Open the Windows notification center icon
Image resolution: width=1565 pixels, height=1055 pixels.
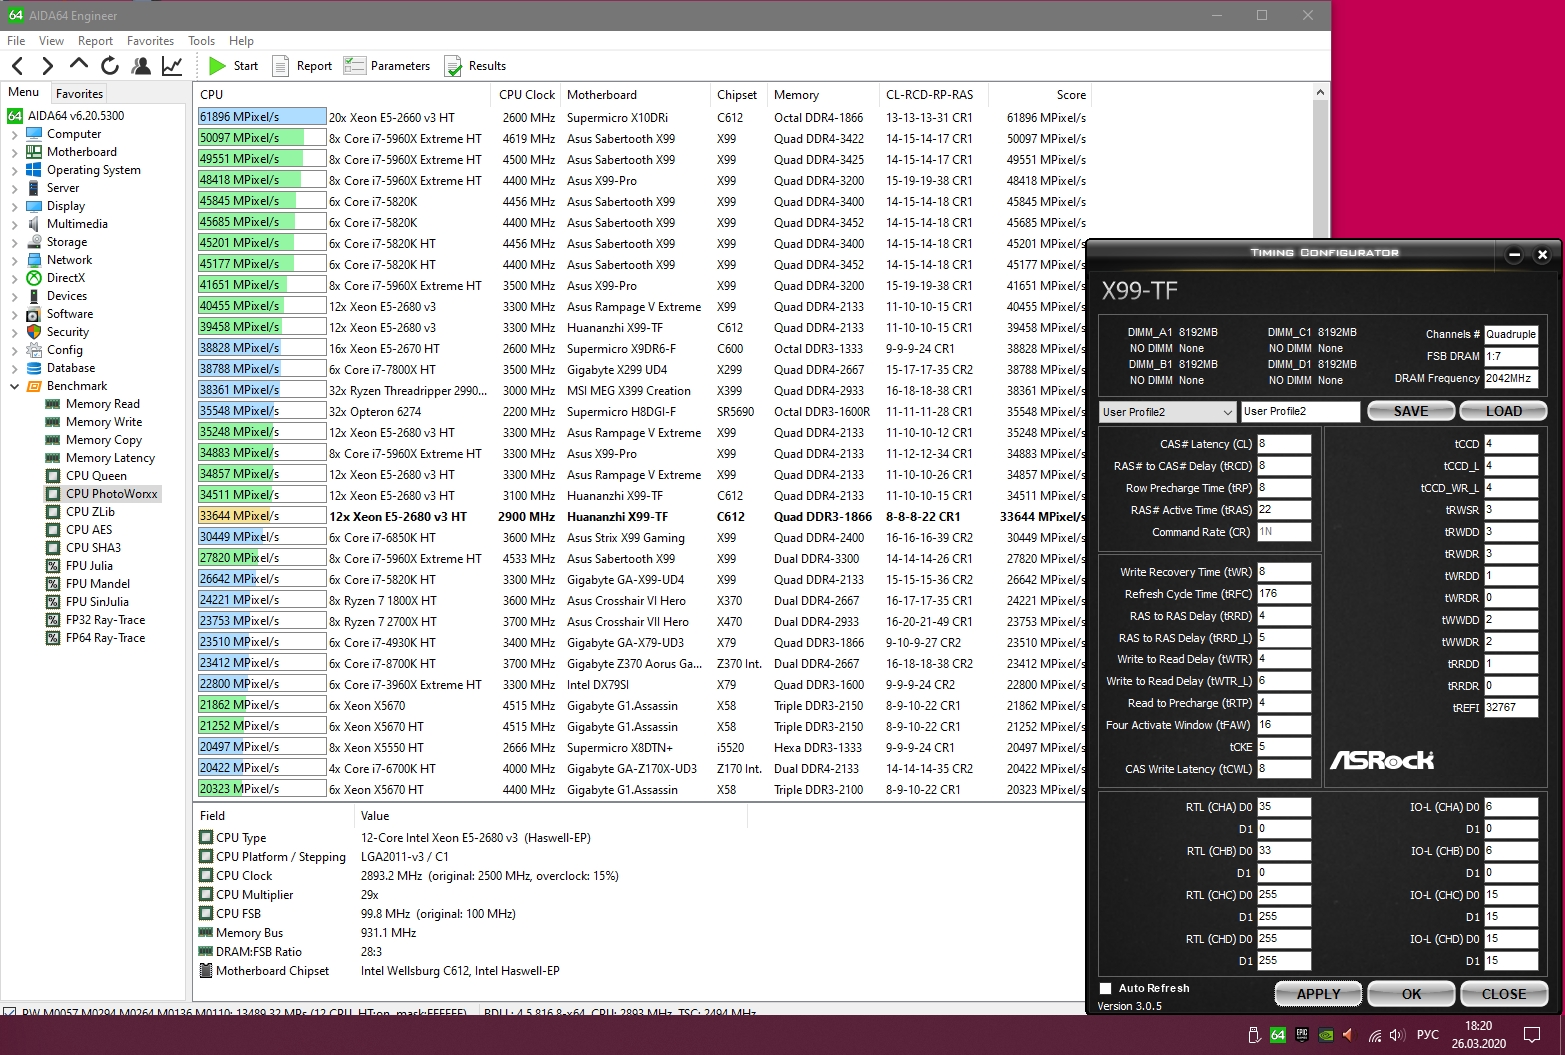point(1532,1035)
